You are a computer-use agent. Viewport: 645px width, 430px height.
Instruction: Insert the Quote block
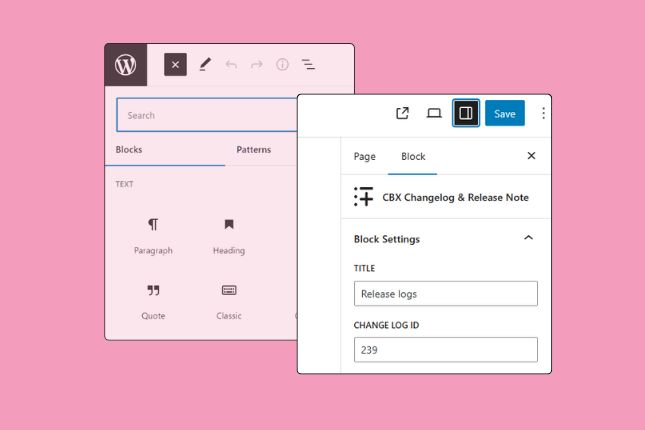[x=153, y=302]
